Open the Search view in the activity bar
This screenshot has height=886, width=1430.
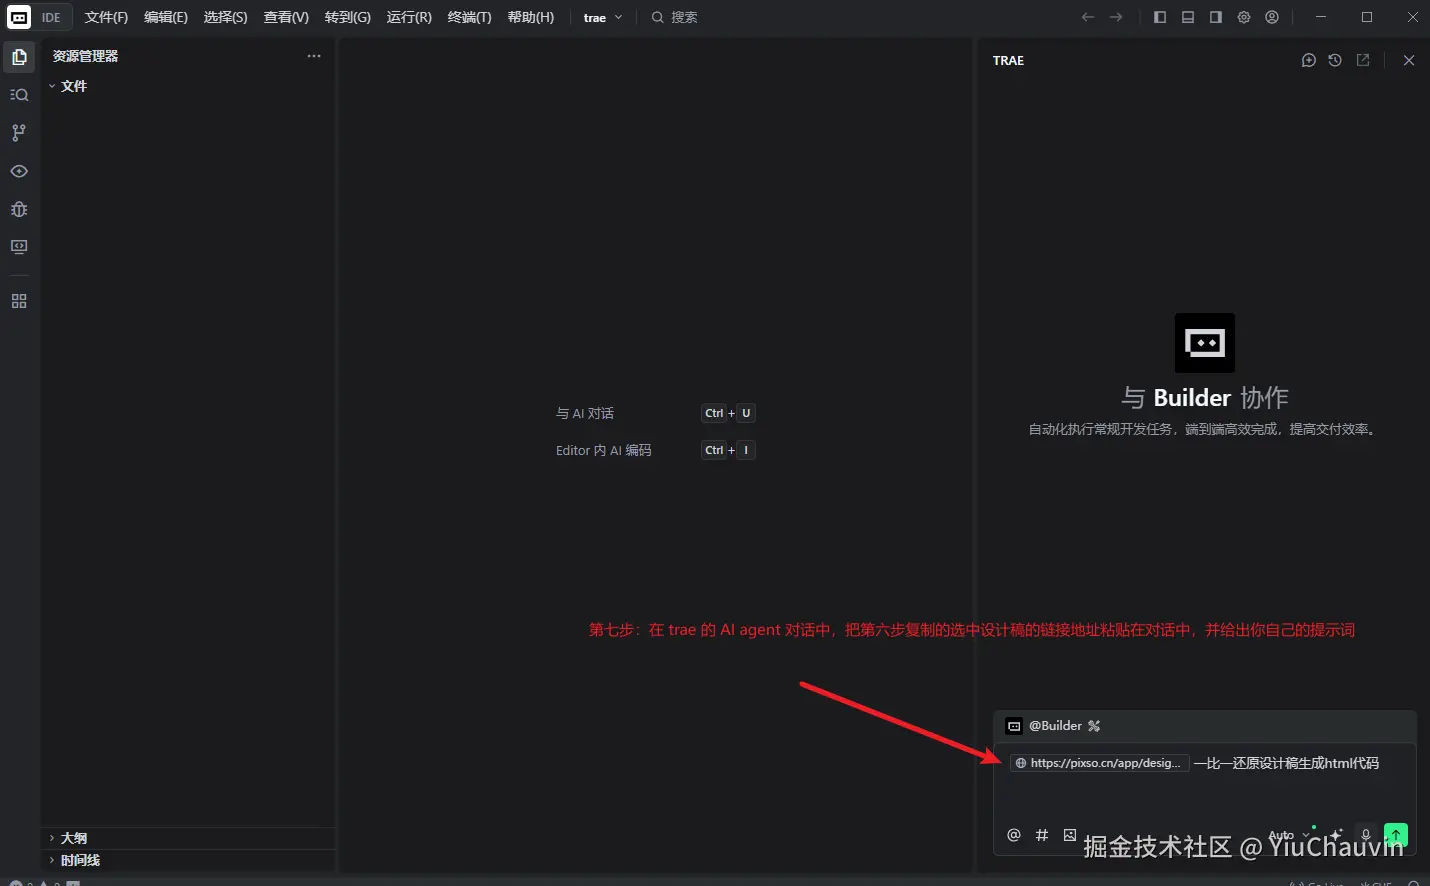click(x=19, y=95)
